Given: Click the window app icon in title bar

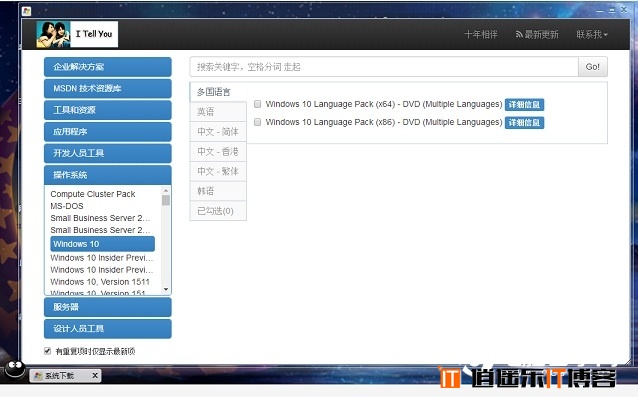Looking at the screenshot, I should 27,11.
